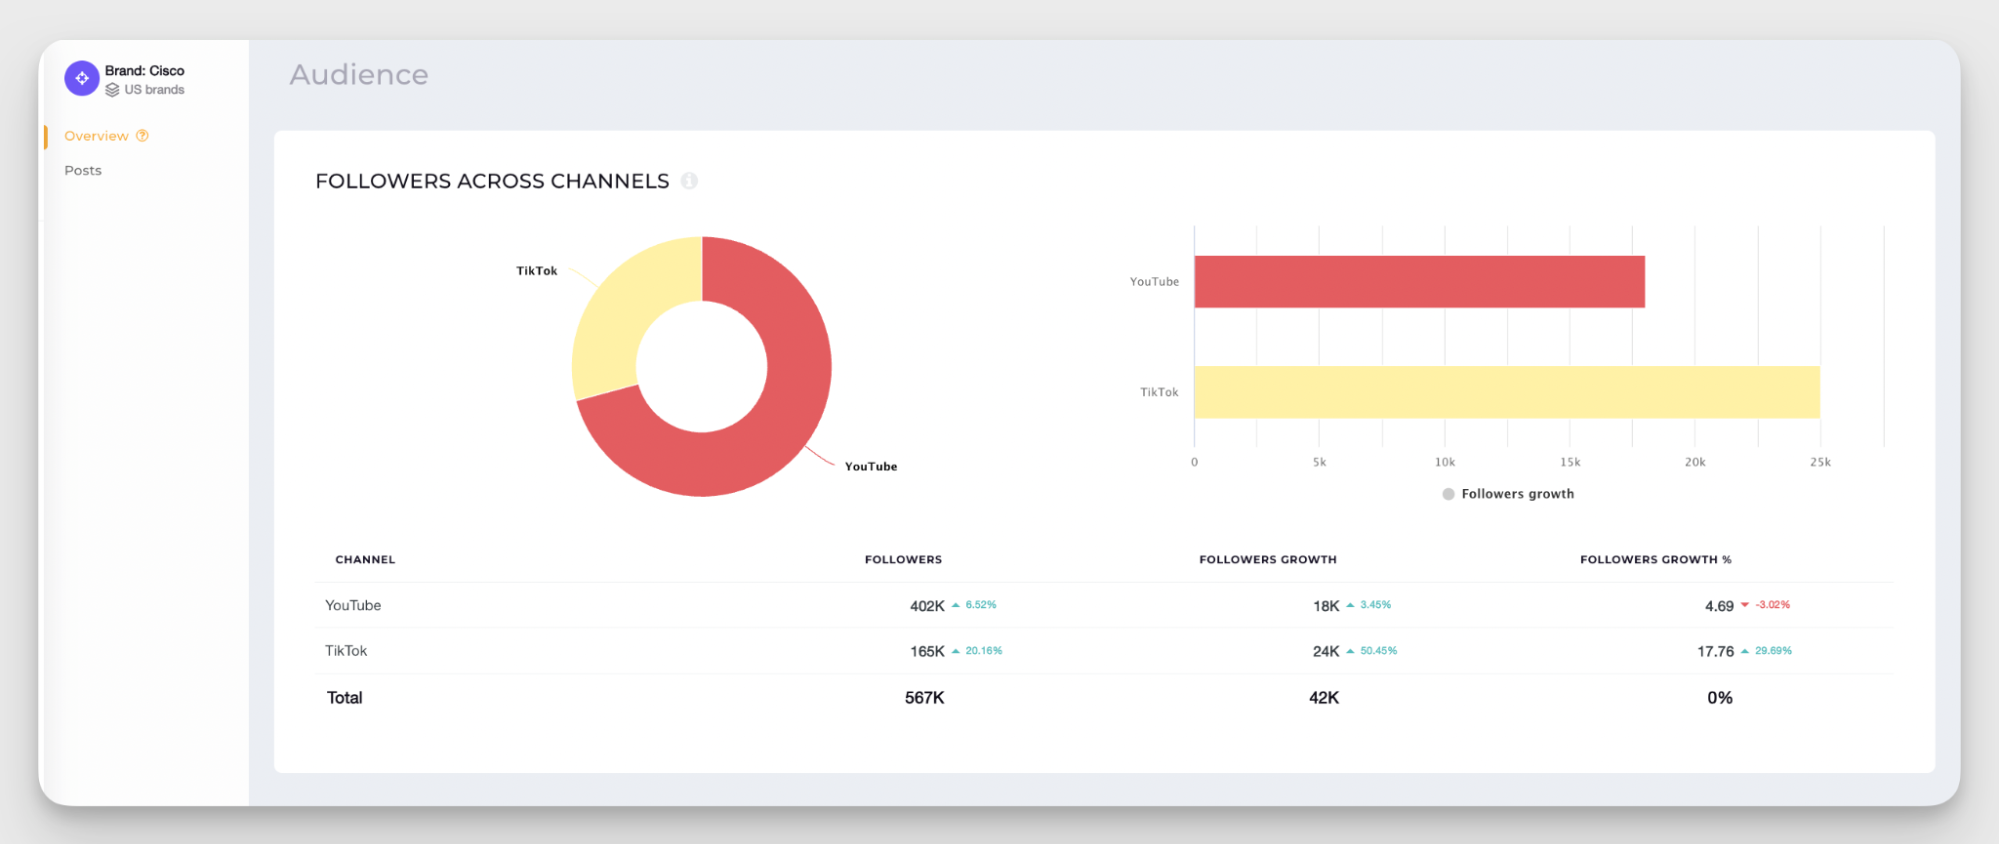The image size is (1999, 845).
Task: Click the purple Cisco brand logo icon
Action: [82, 78]
